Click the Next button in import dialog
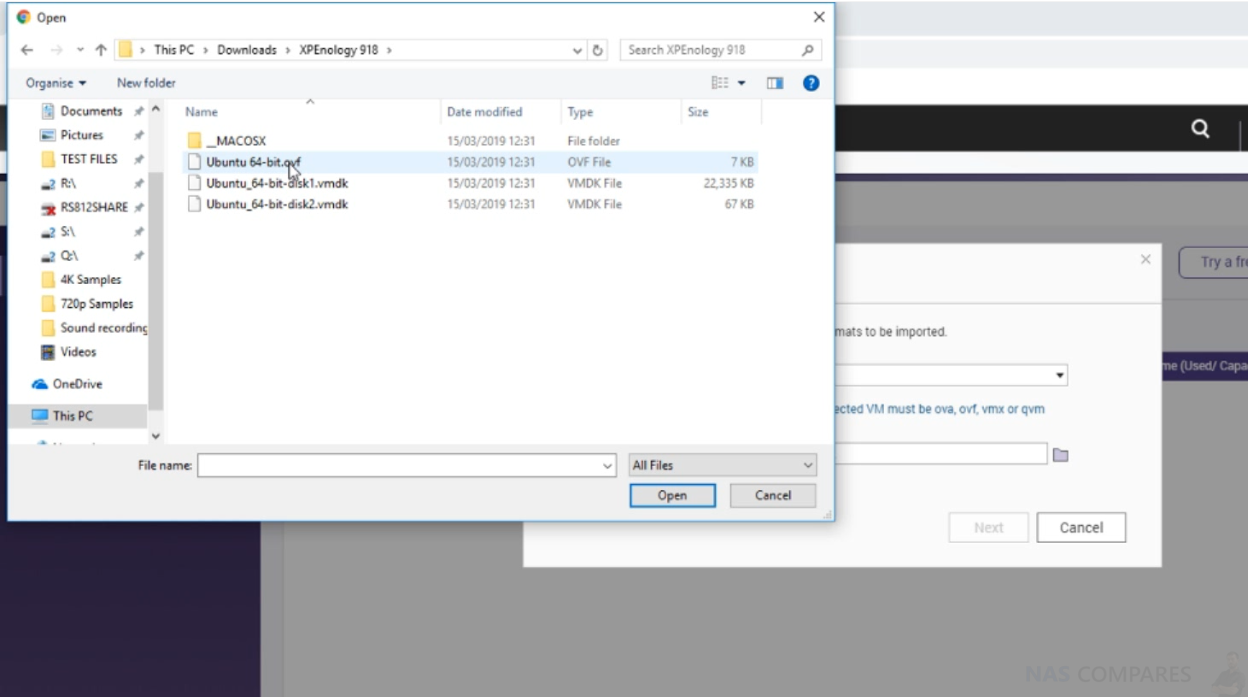Screen dimensions: 1248x697 pyautogui.click(x=988, y=528)
